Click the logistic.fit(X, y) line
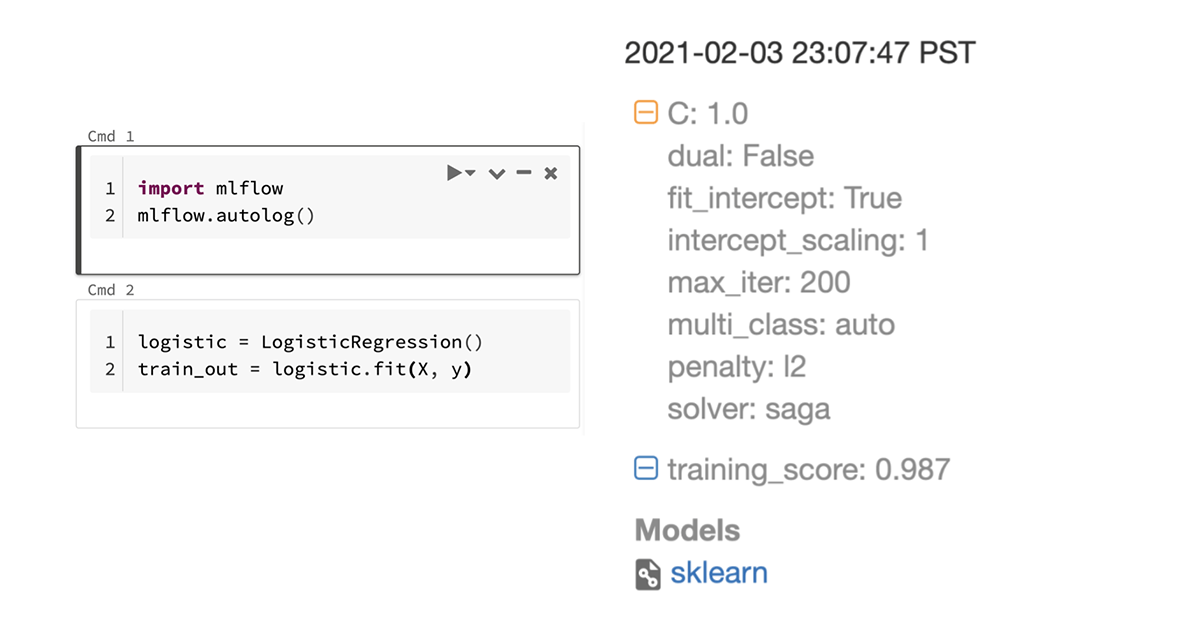The width and height of the screenshot is (1200, 630). tap(305, 369)
